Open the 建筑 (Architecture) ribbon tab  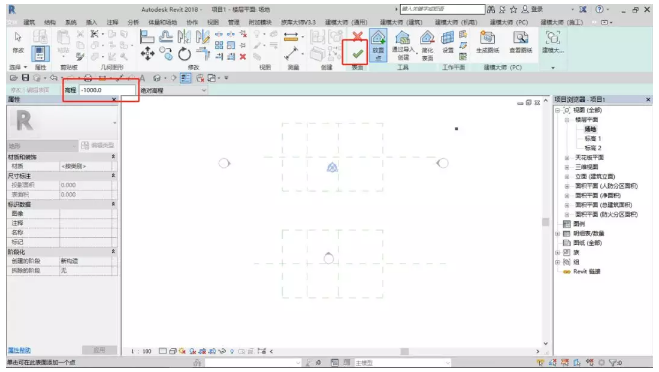click(29, 22)
